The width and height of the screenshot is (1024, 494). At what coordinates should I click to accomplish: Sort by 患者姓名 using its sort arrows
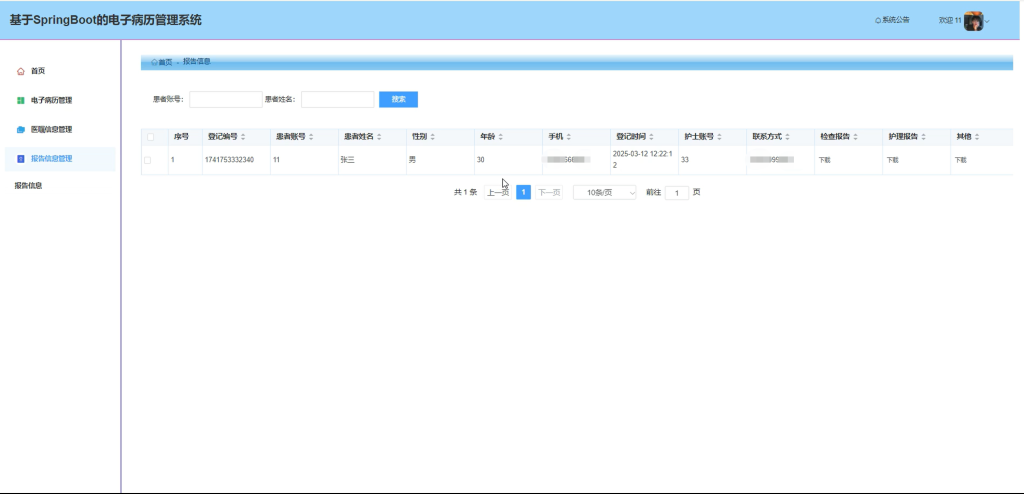tap(379, 137)
